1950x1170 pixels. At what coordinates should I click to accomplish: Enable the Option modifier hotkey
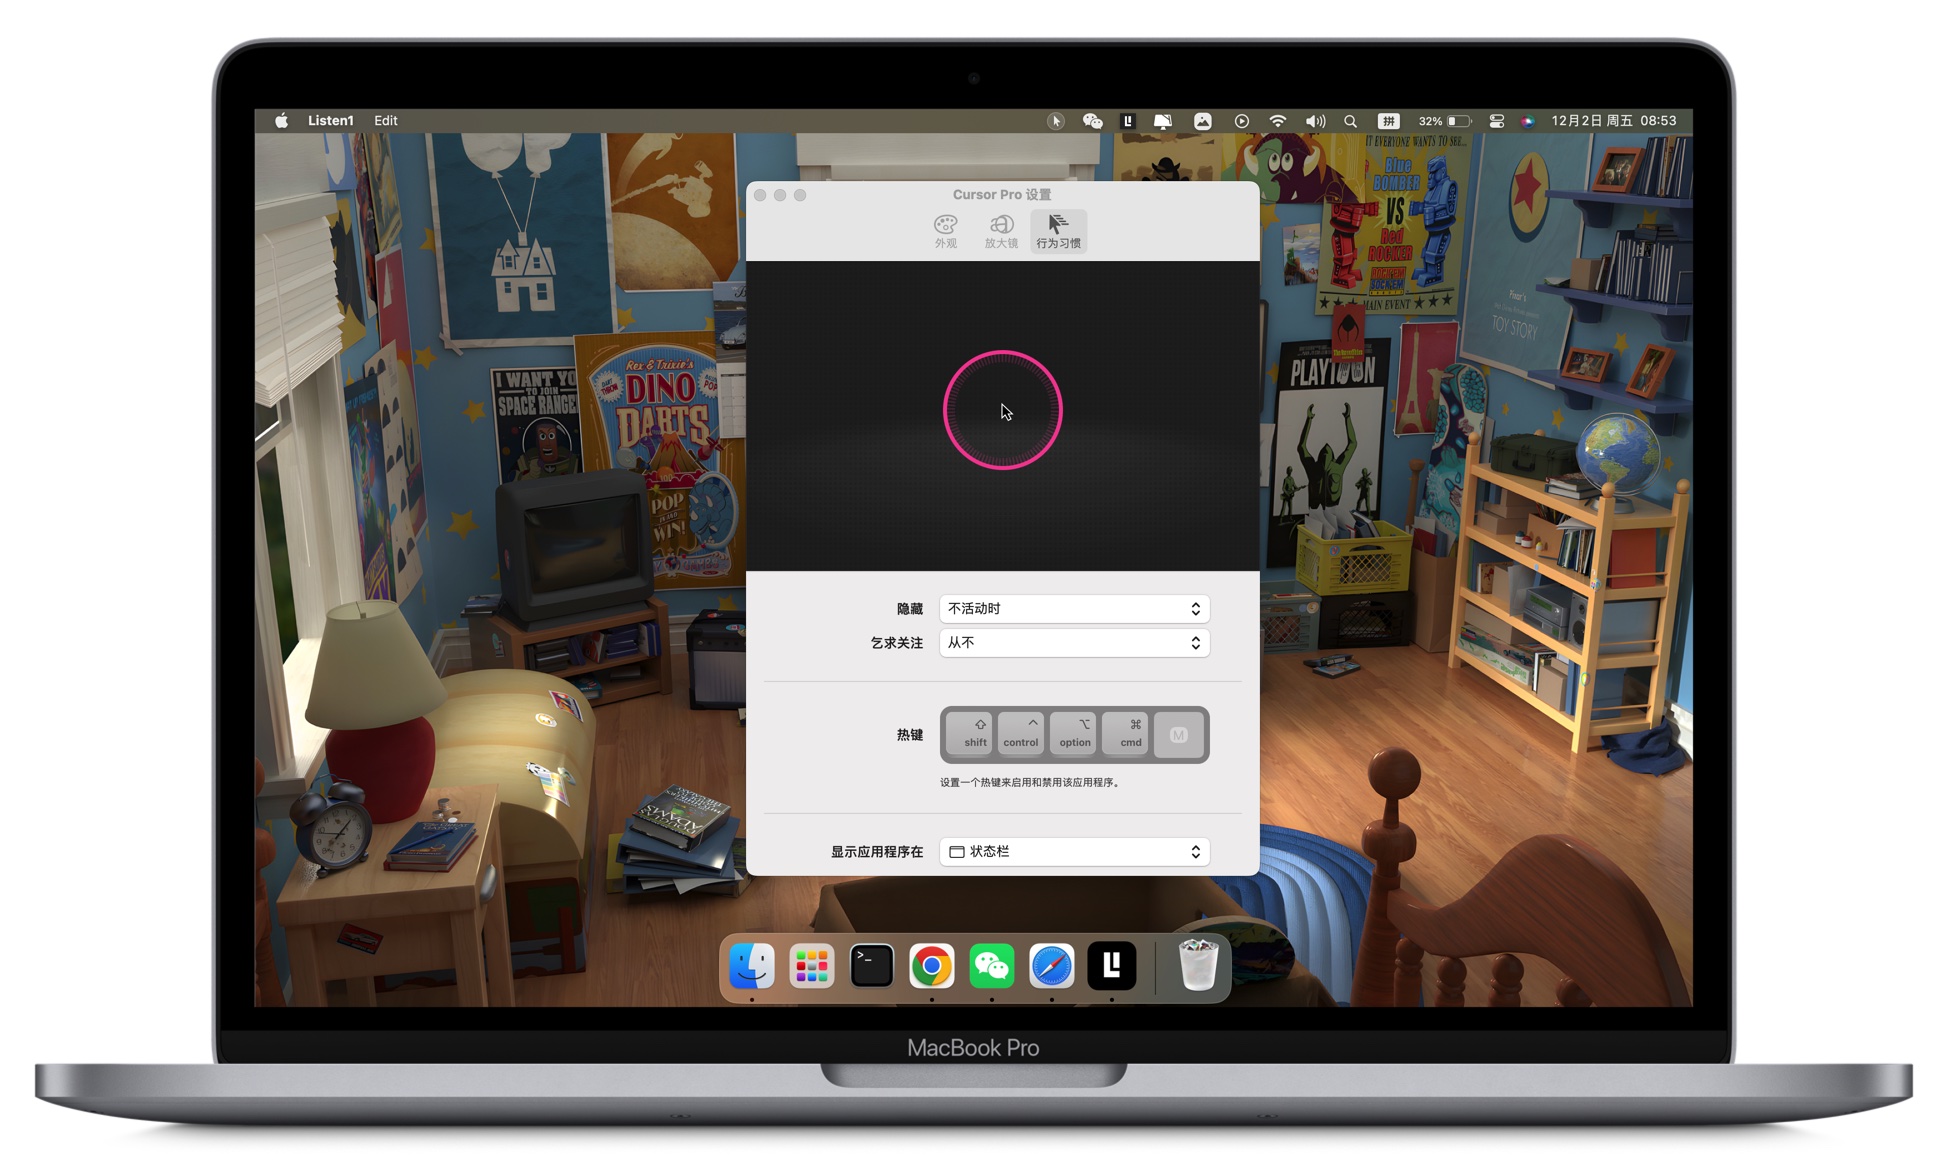(x=1072, y=734)
